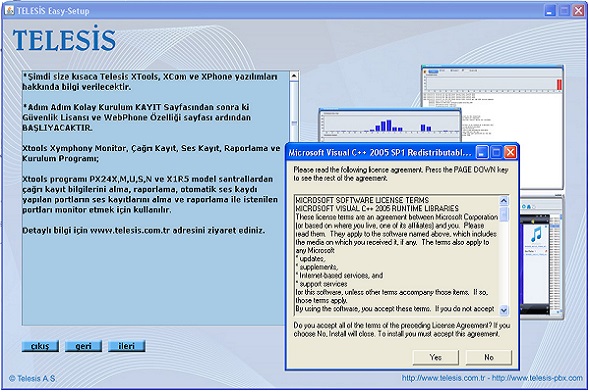
Task: Click the Telesis Easy-Setup title bar icon
Action: 9,11
